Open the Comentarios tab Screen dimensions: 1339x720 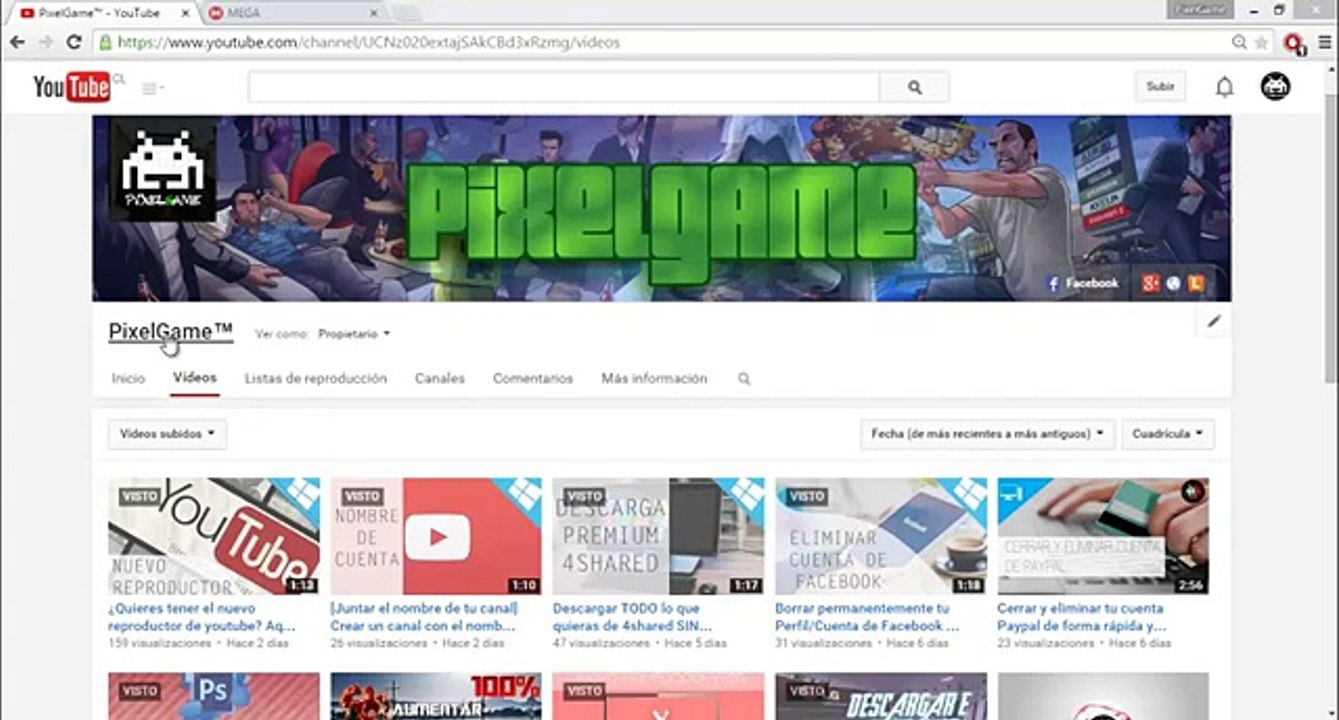click(533, 379)
